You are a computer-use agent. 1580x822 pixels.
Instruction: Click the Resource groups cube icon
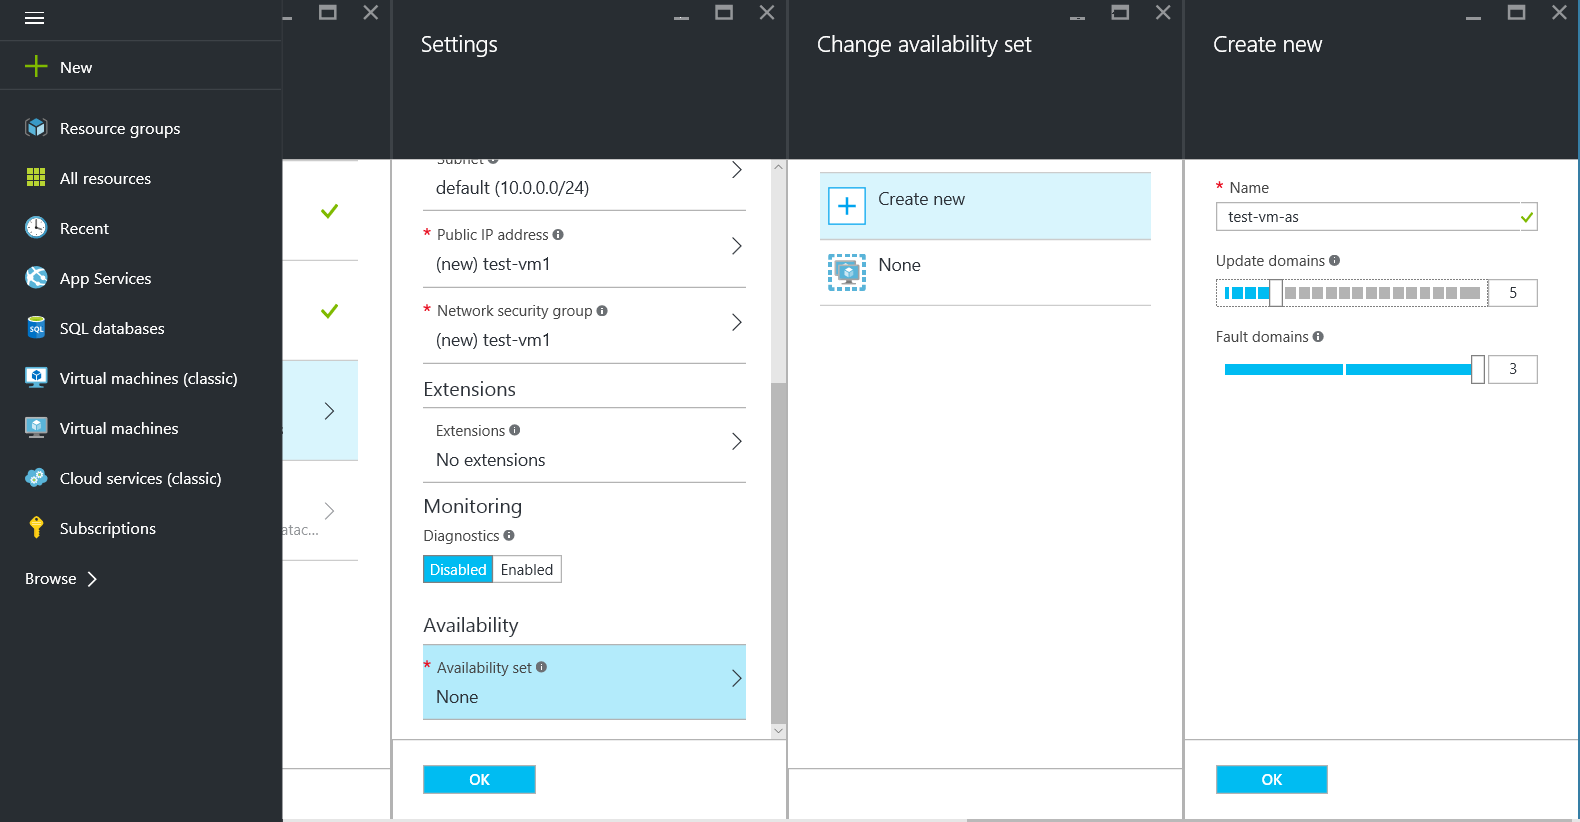click(36, 127)
